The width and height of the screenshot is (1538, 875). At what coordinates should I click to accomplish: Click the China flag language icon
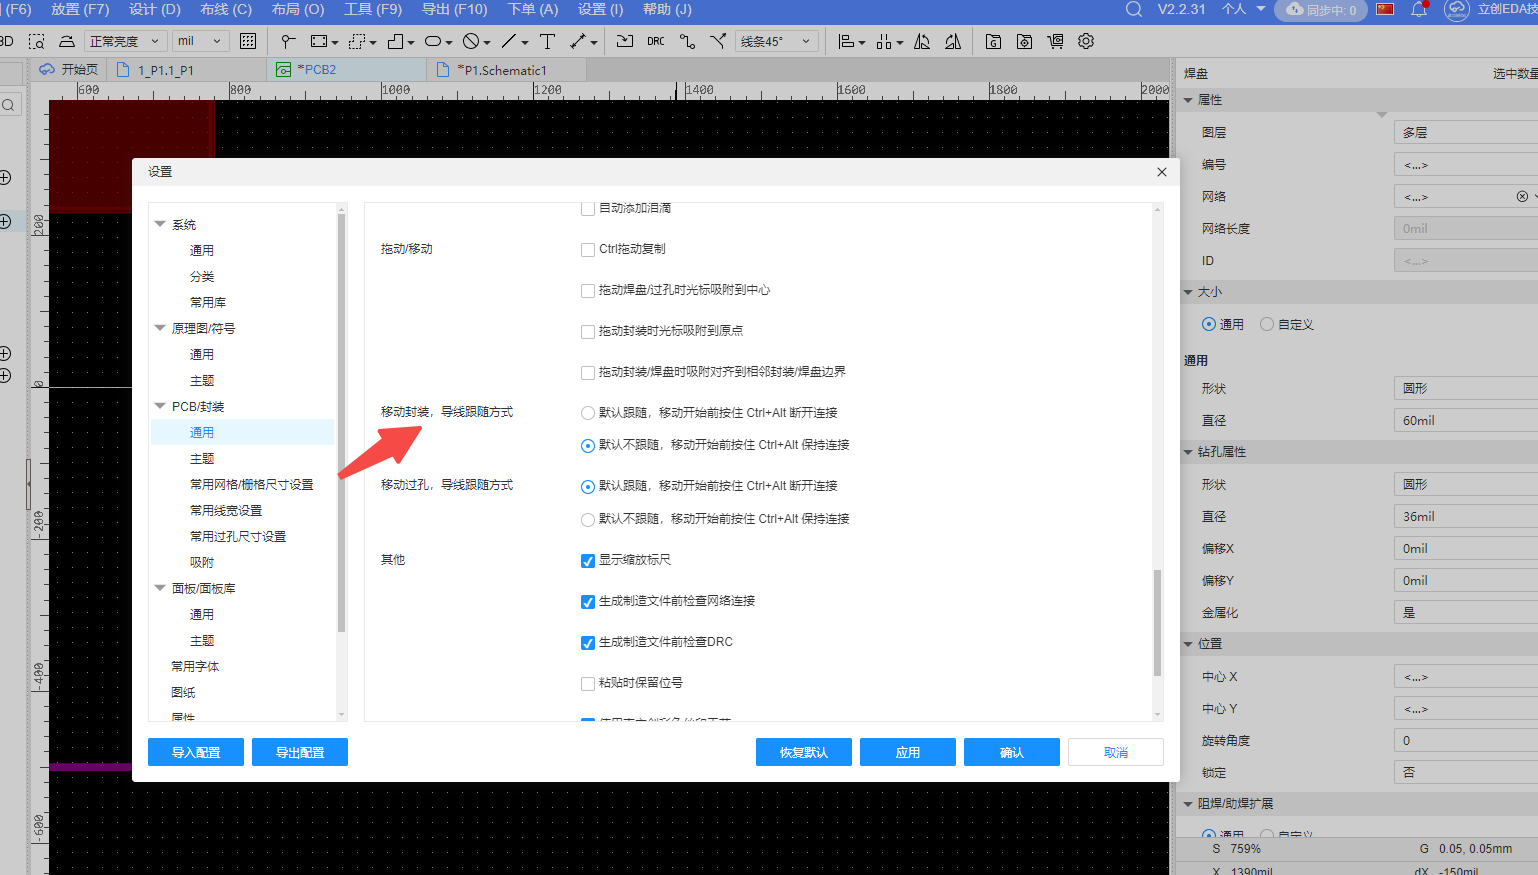[x=1385, y=9]
